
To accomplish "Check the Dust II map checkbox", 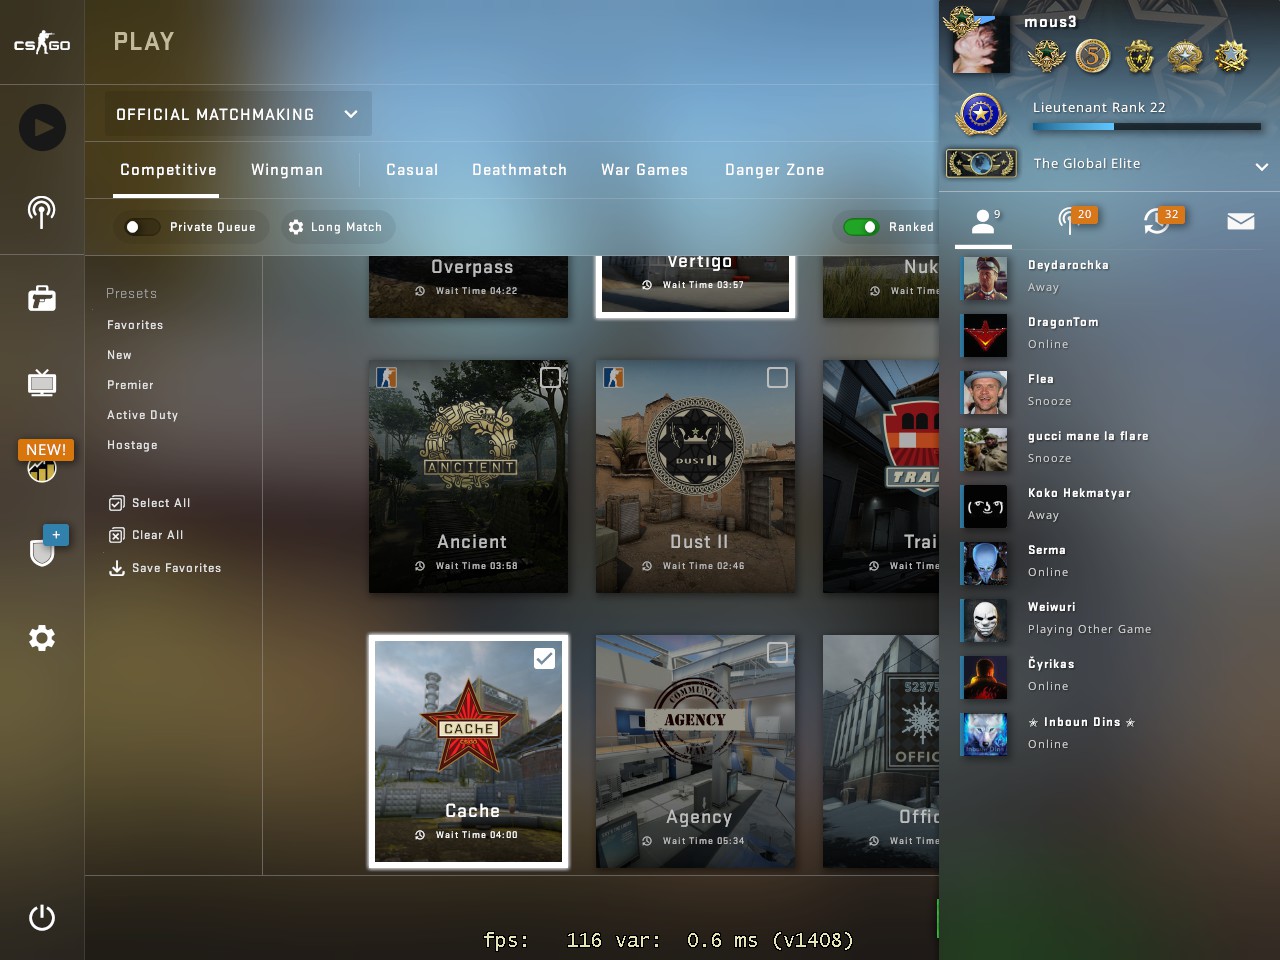I will click(x=777, y=377).
